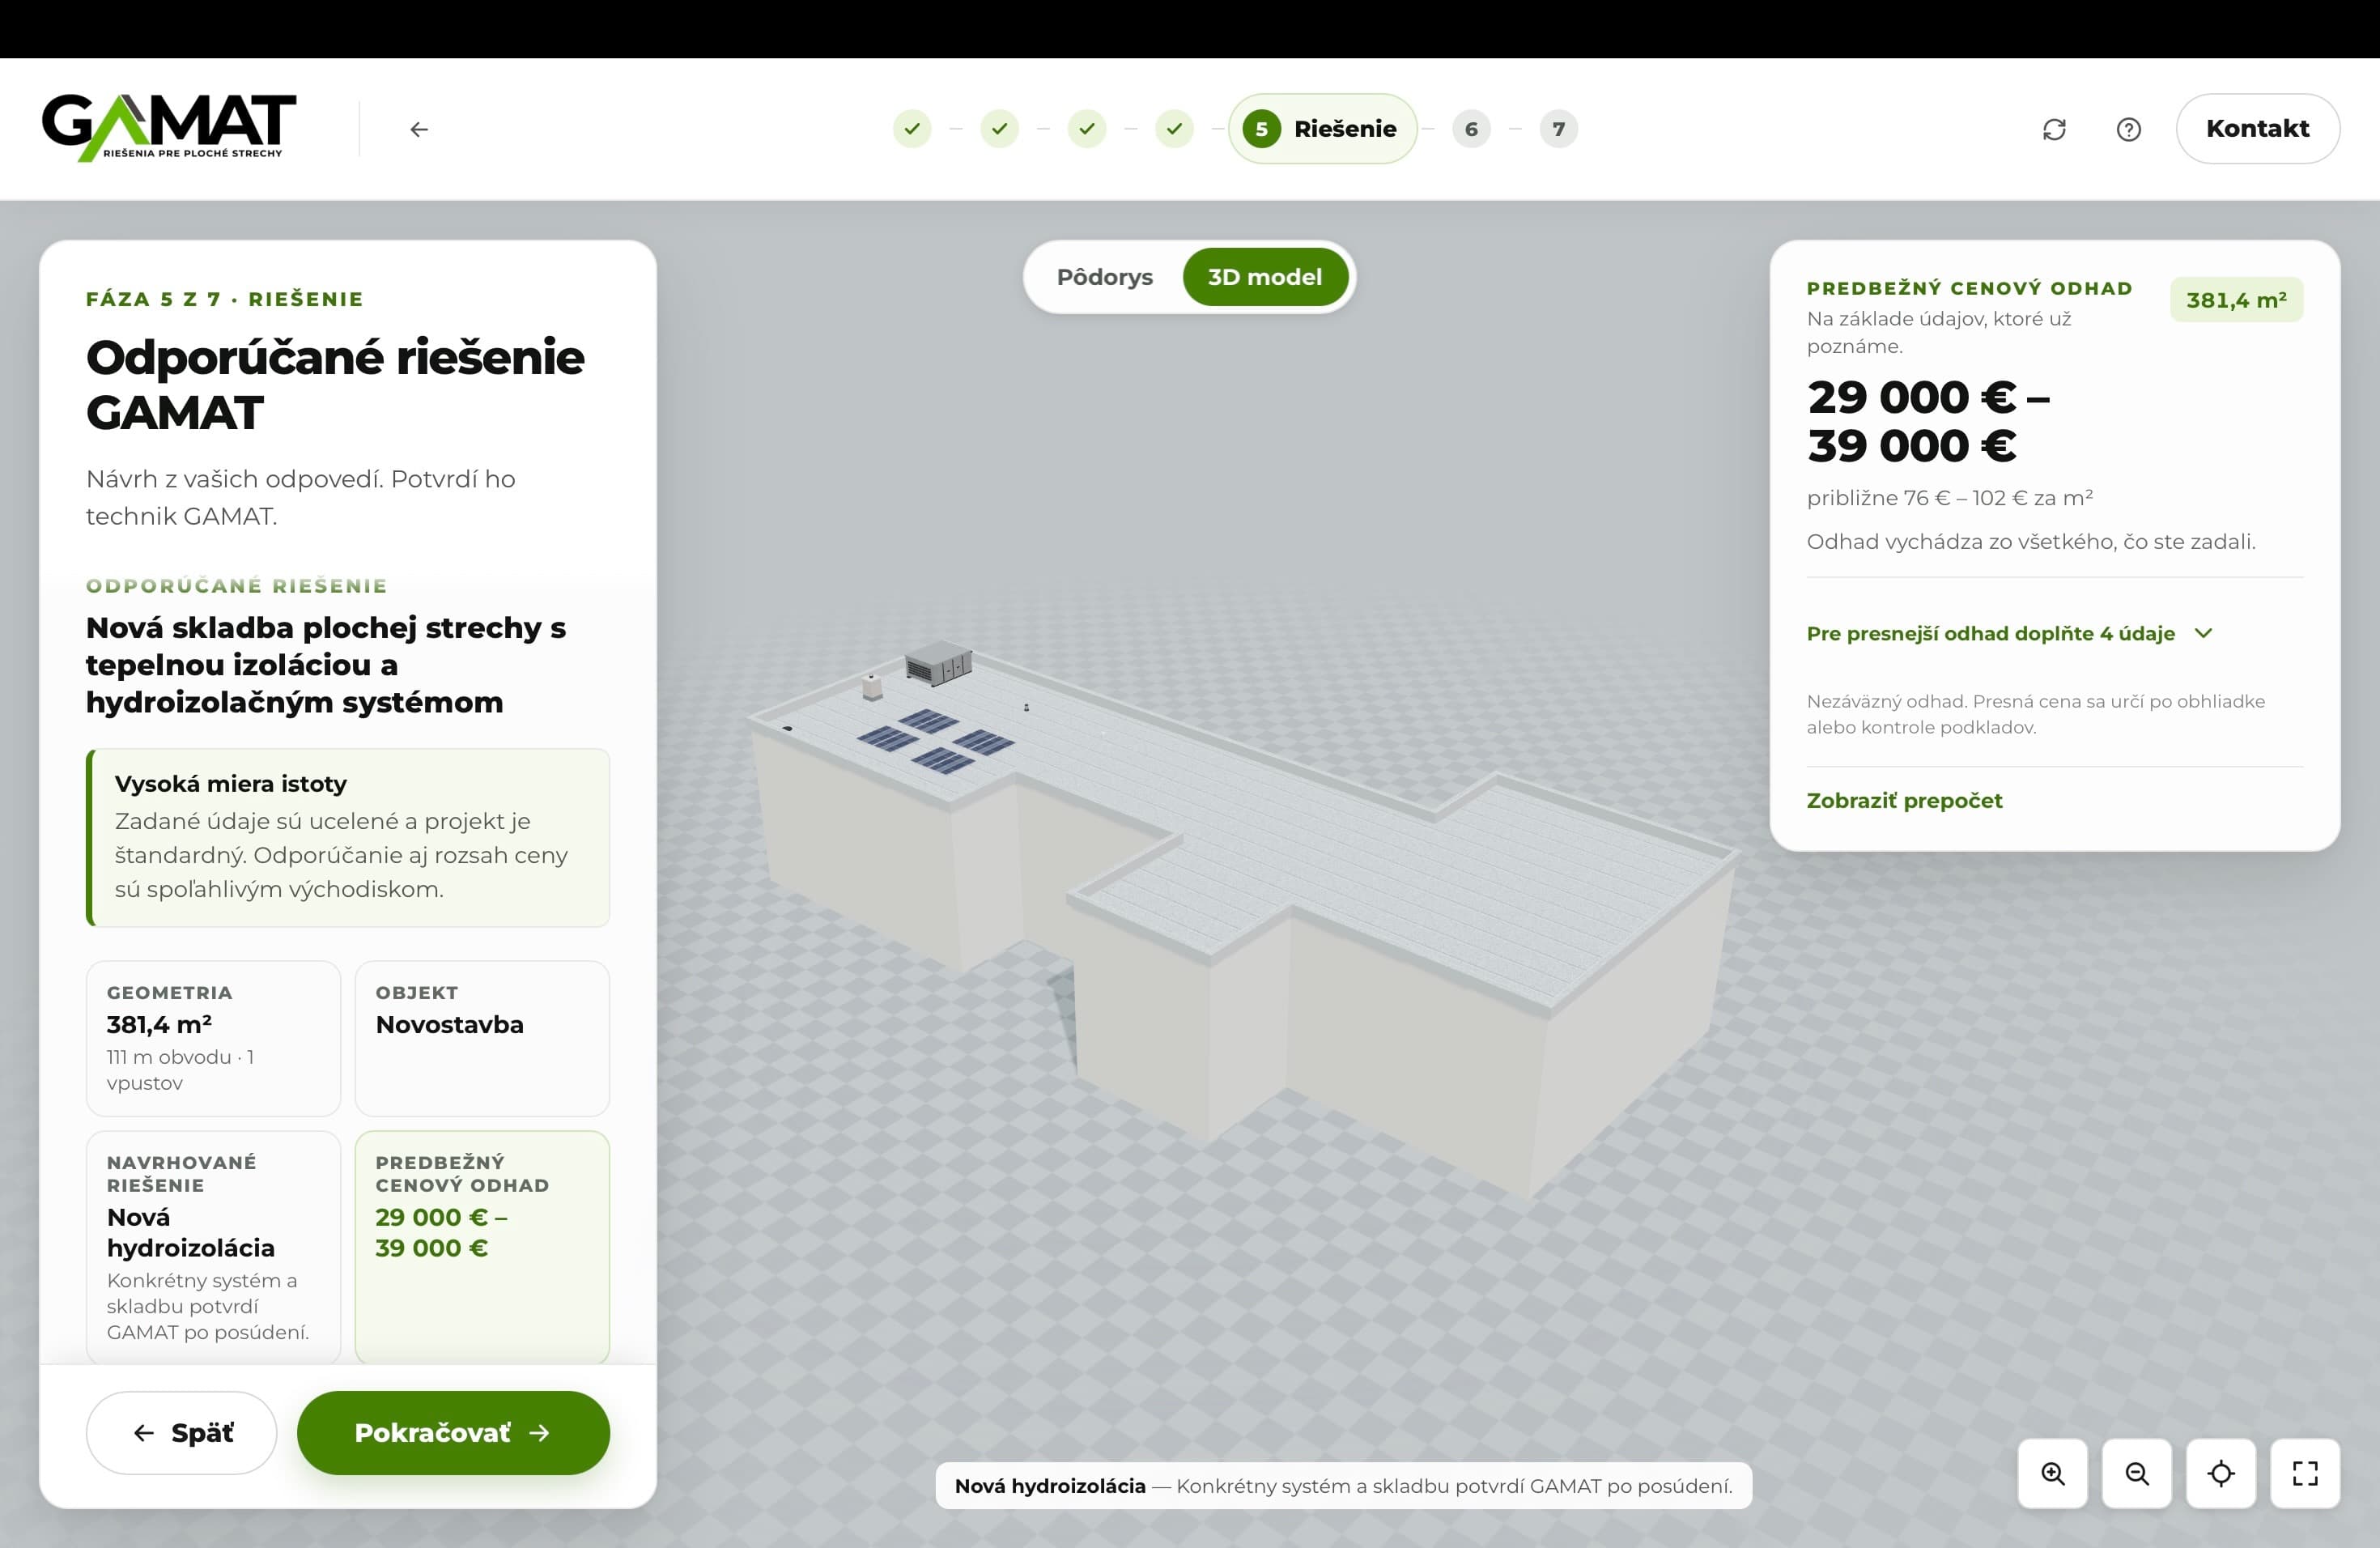The height and width of the screenshot is (1548, 2380).
Task: Select current step 5 Riešenie
Action: coord(1322,129)
